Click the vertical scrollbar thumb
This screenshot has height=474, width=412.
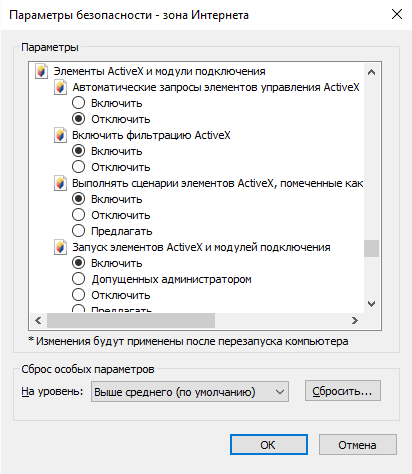[371, 249]
